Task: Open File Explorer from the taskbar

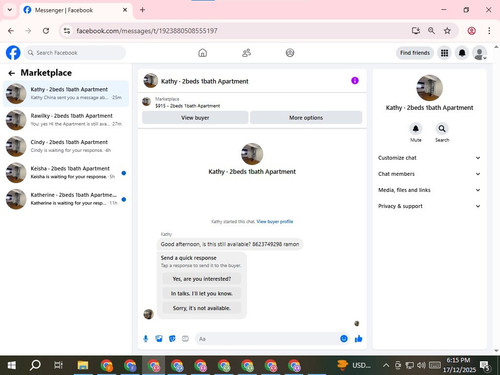Action: 83,365
